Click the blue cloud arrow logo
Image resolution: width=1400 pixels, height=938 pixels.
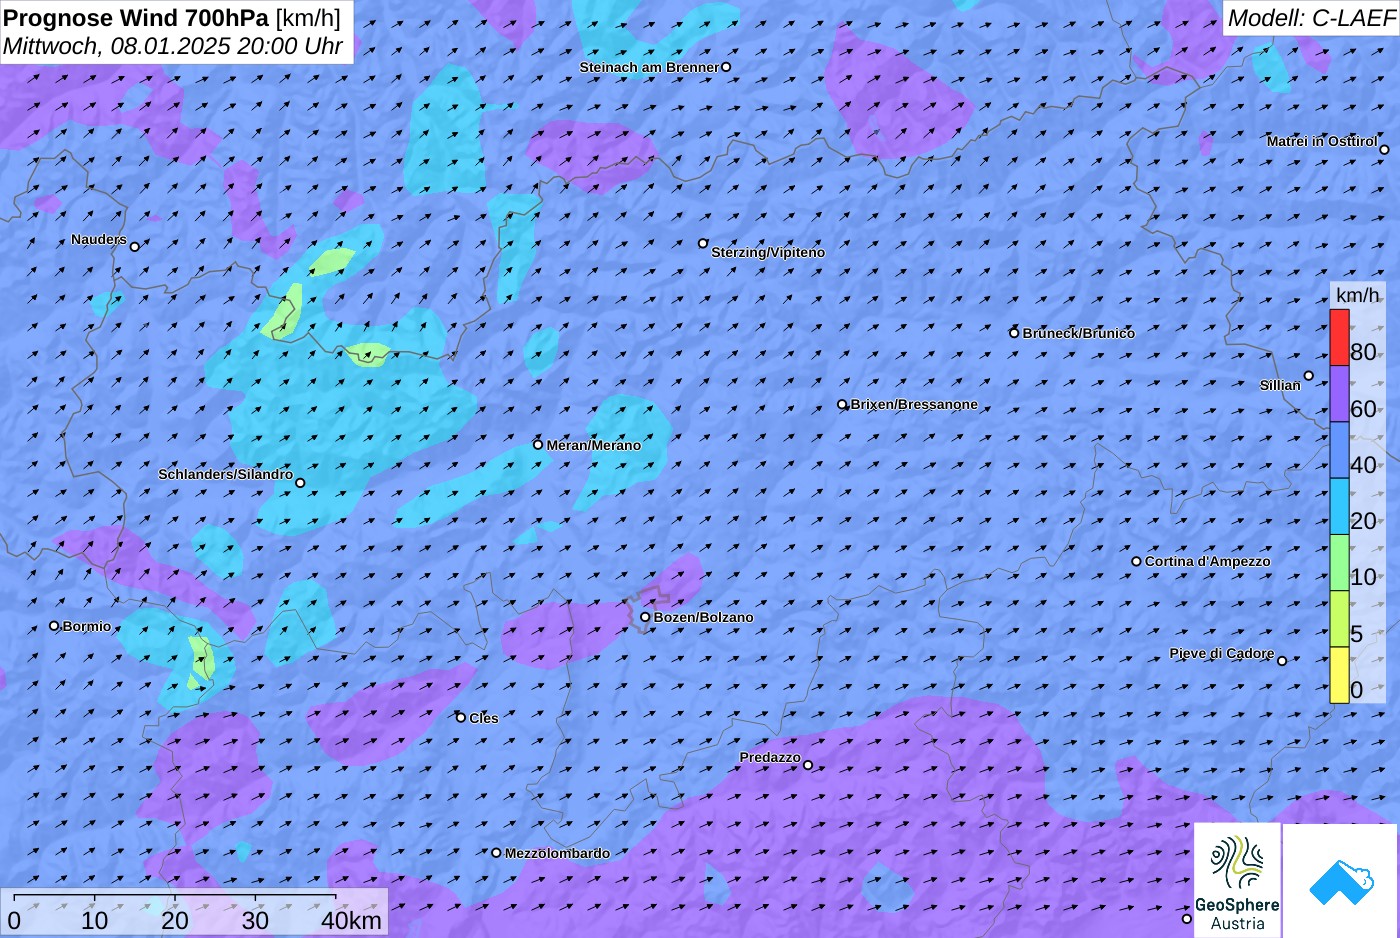(x=1341, y=881)
